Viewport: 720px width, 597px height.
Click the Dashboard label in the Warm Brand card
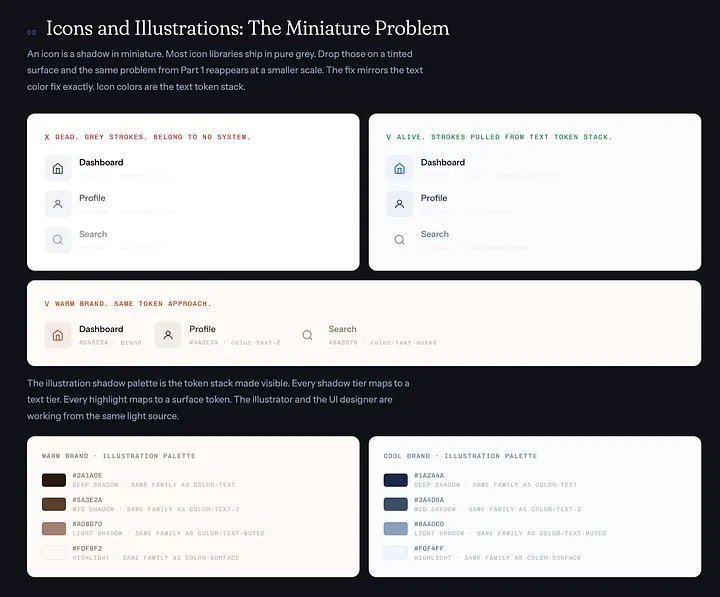tap(101, 329)
